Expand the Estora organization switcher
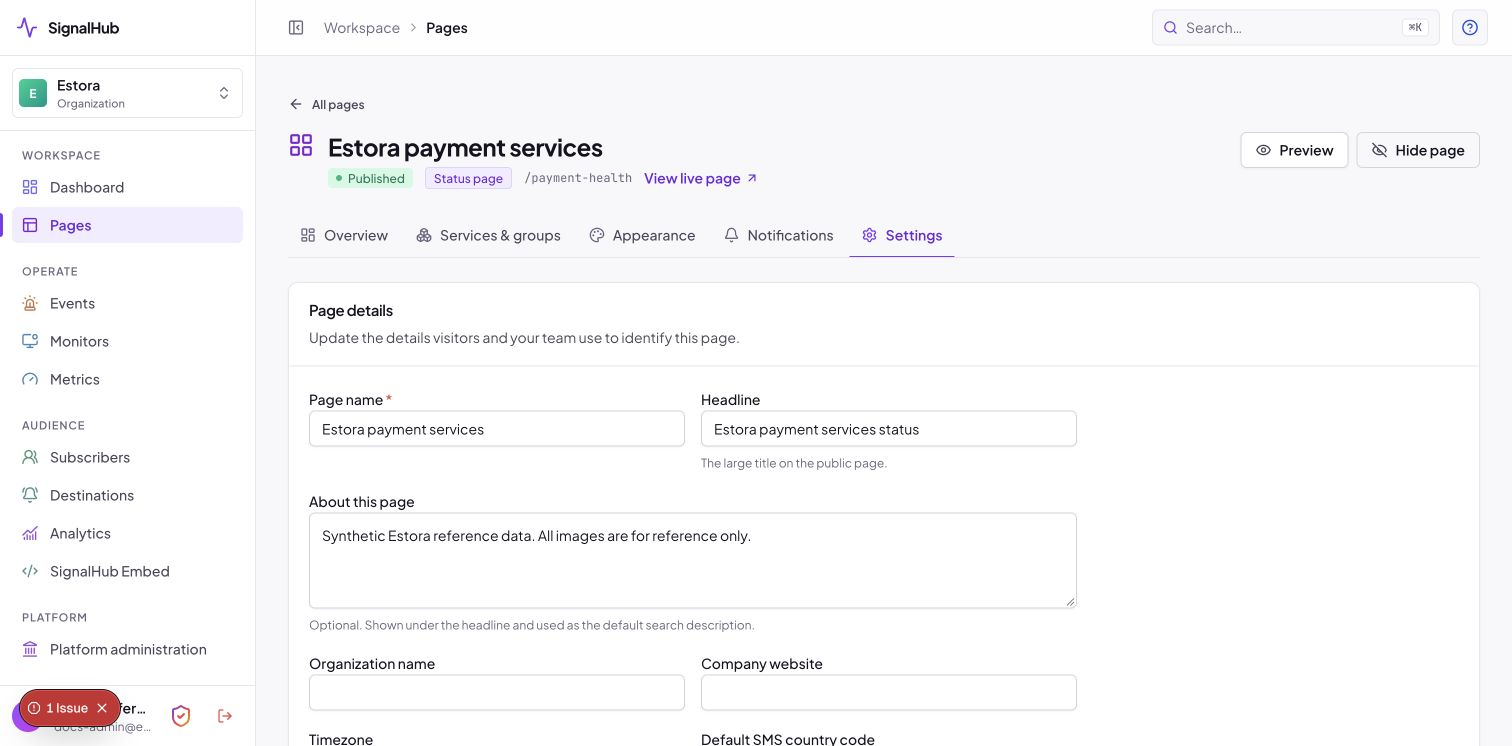 [x=127, y=93]
